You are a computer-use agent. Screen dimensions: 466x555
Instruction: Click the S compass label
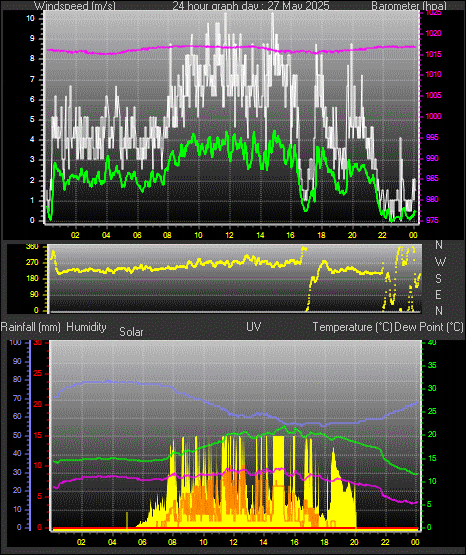tap(438, 279)
